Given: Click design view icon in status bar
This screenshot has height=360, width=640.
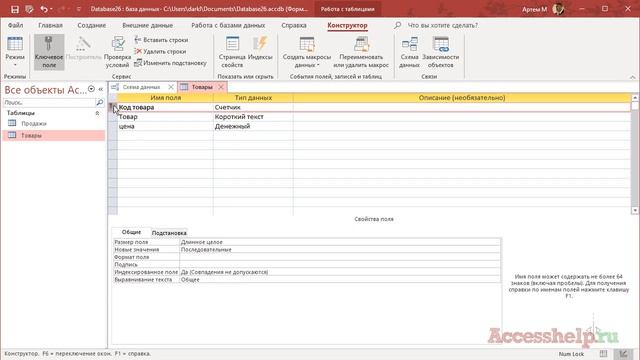Looking at the screenshot, I should pyautogui.click(x=623, y=353).
